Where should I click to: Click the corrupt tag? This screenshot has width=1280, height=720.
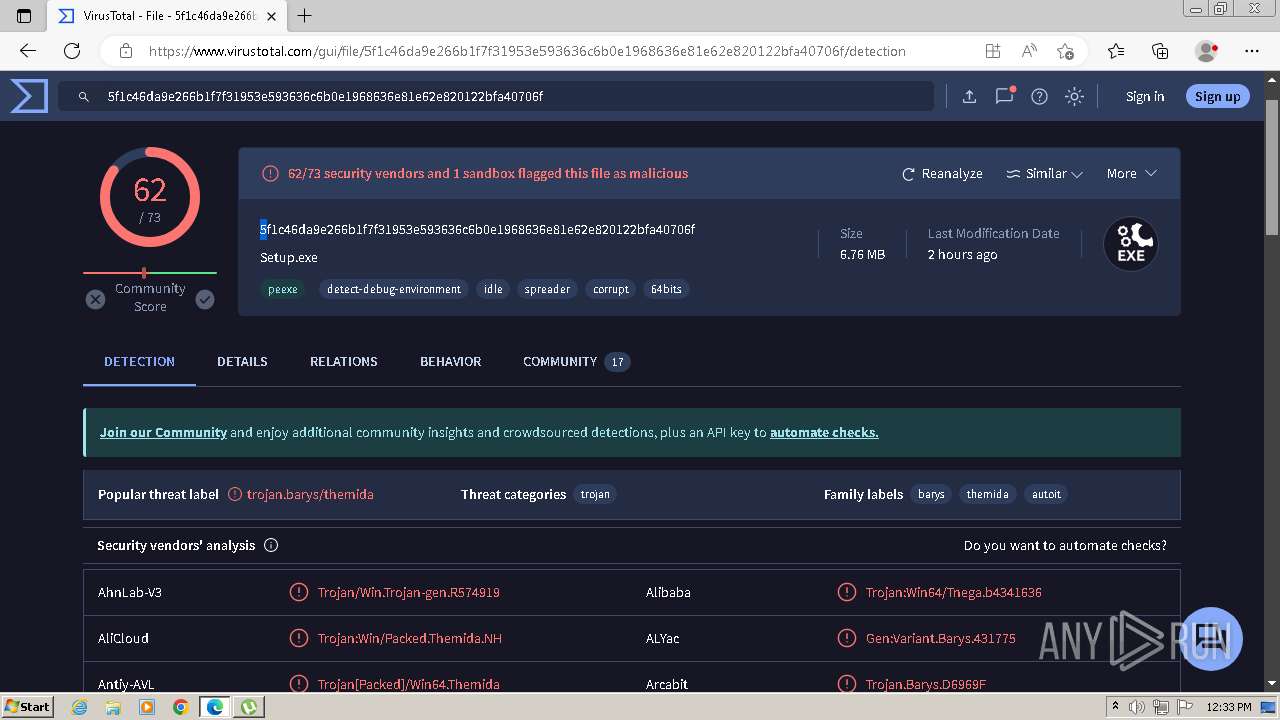pos(611,289)
